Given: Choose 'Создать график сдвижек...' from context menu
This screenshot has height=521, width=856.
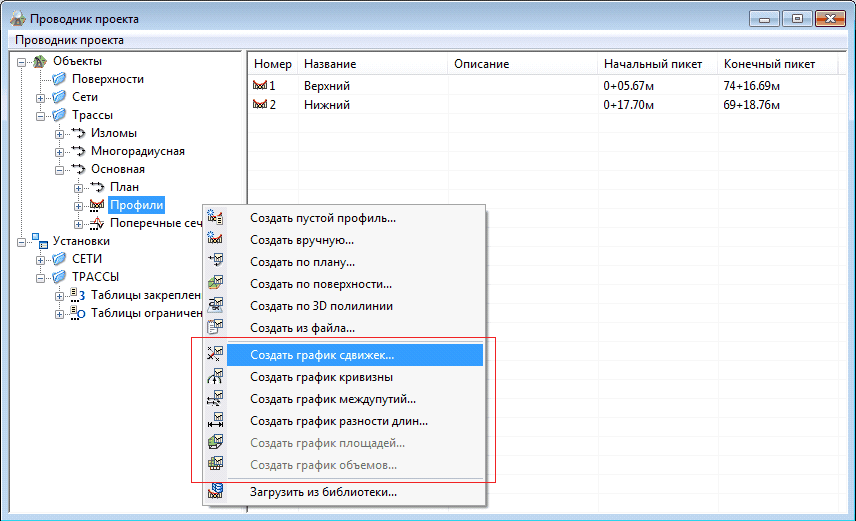Looking at the screenshot, I should [x=322, y=355].
